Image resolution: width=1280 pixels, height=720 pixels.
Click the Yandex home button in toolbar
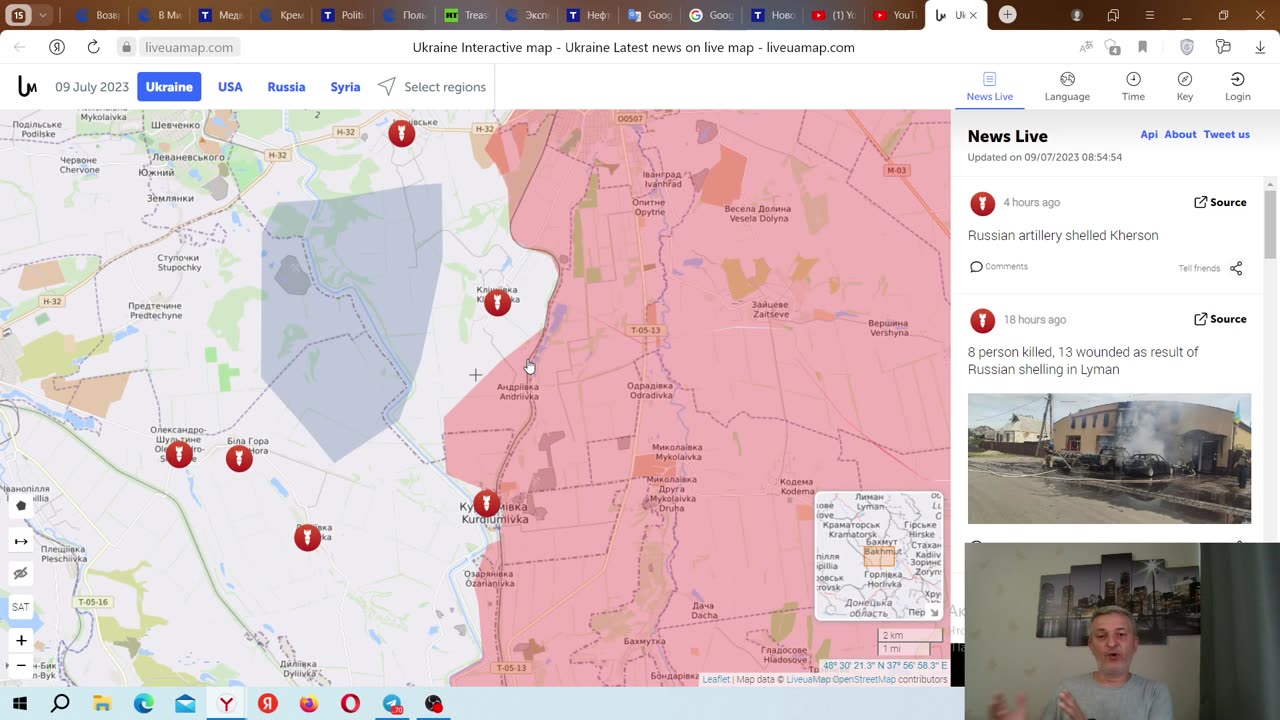click(x=57, y=47)
